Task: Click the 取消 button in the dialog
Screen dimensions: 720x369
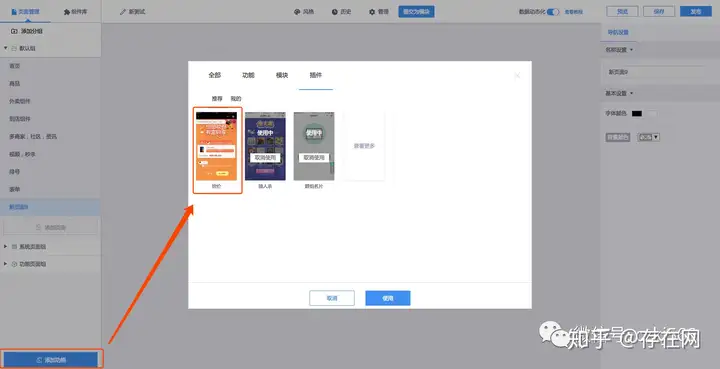Action: 332,298
